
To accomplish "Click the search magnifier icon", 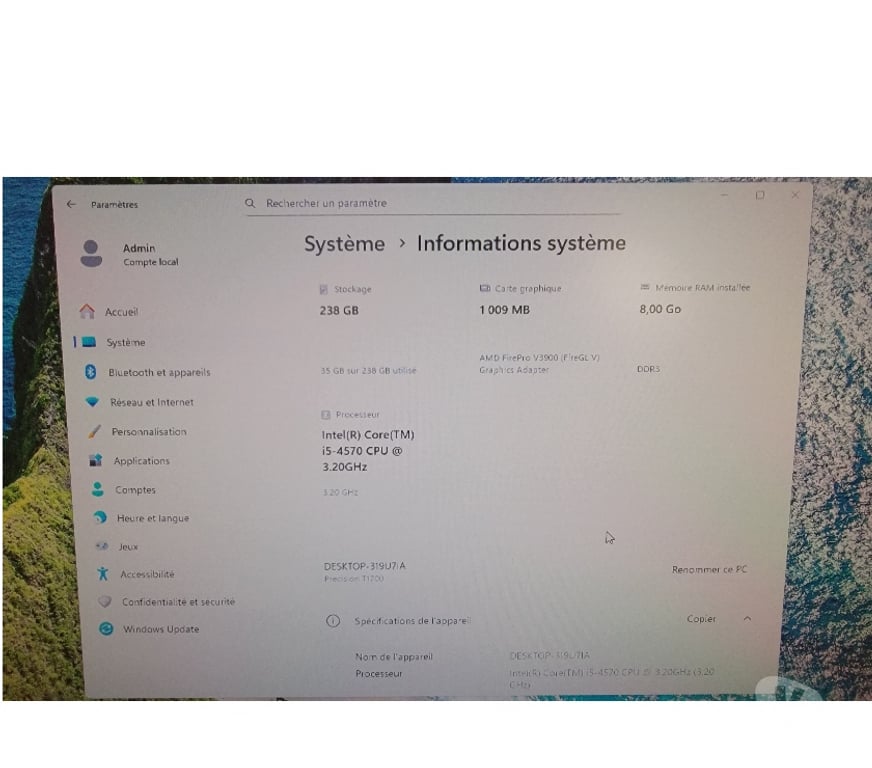I will click(249, 203).
